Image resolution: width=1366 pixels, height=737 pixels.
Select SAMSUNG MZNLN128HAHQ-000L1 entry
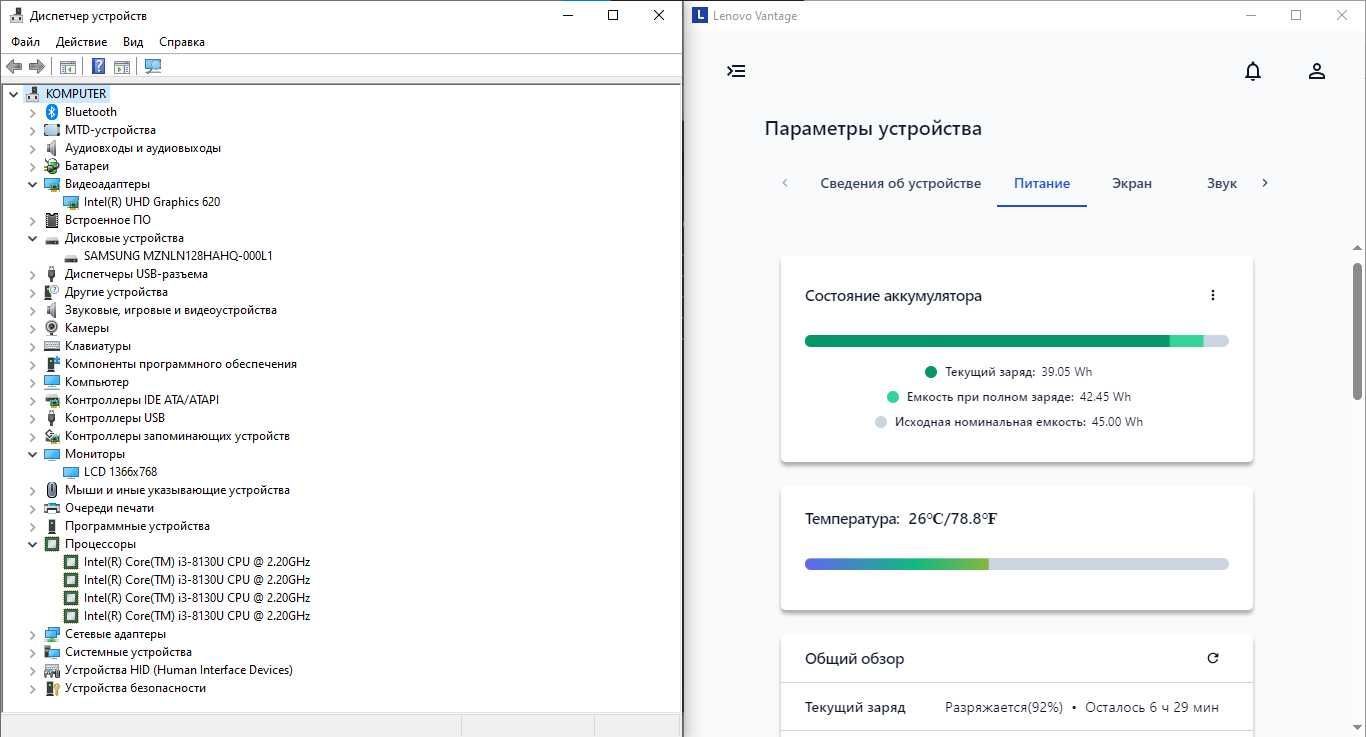(178, 256)
